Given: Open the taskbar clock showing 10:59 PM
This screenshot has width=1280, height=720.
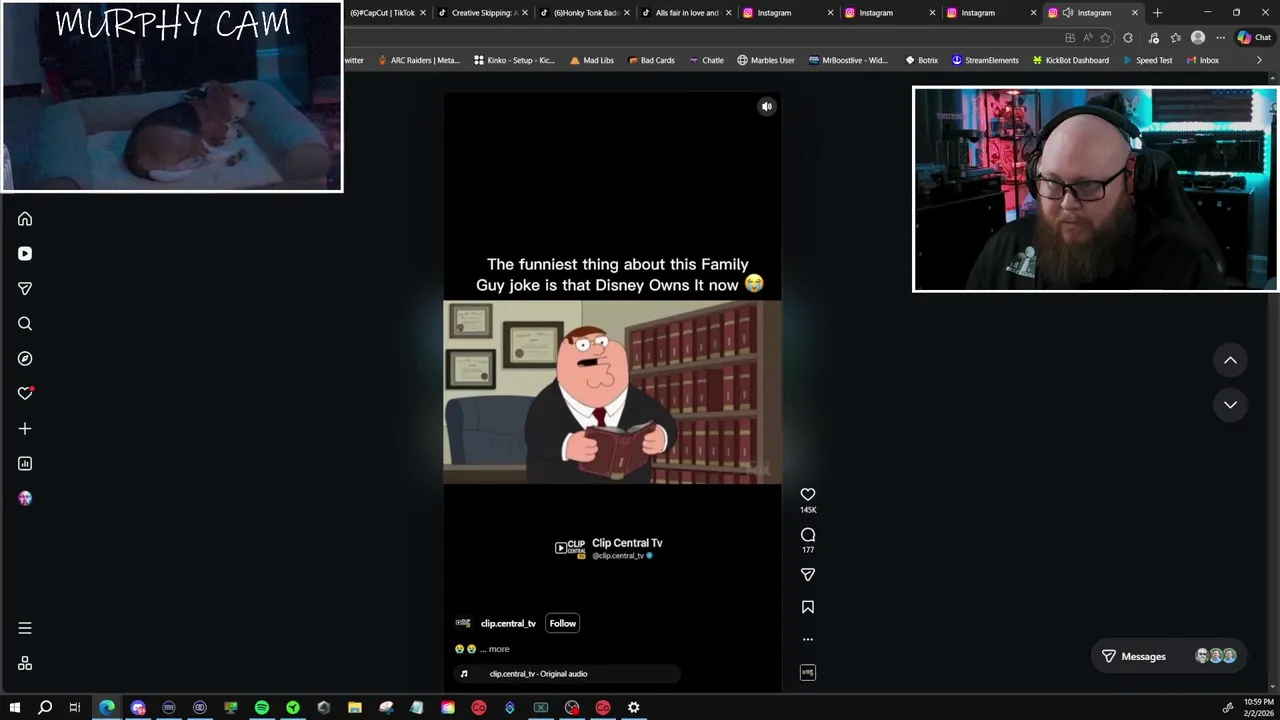Looking at the screenshot, I should pyautogui.click(x=1258, y=708).
